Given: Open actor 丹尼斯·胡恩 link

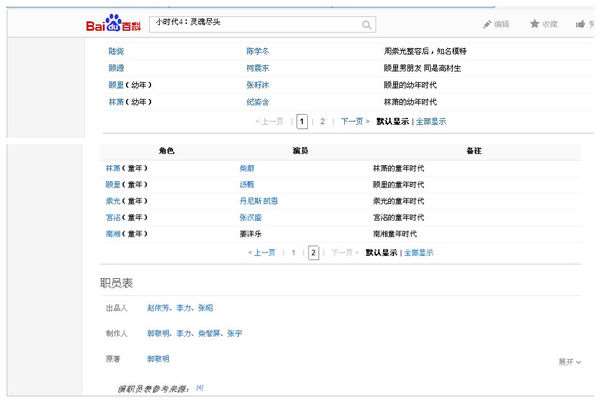Looking at the screenshot, I should pyautogui.click(x=259, y=201).
